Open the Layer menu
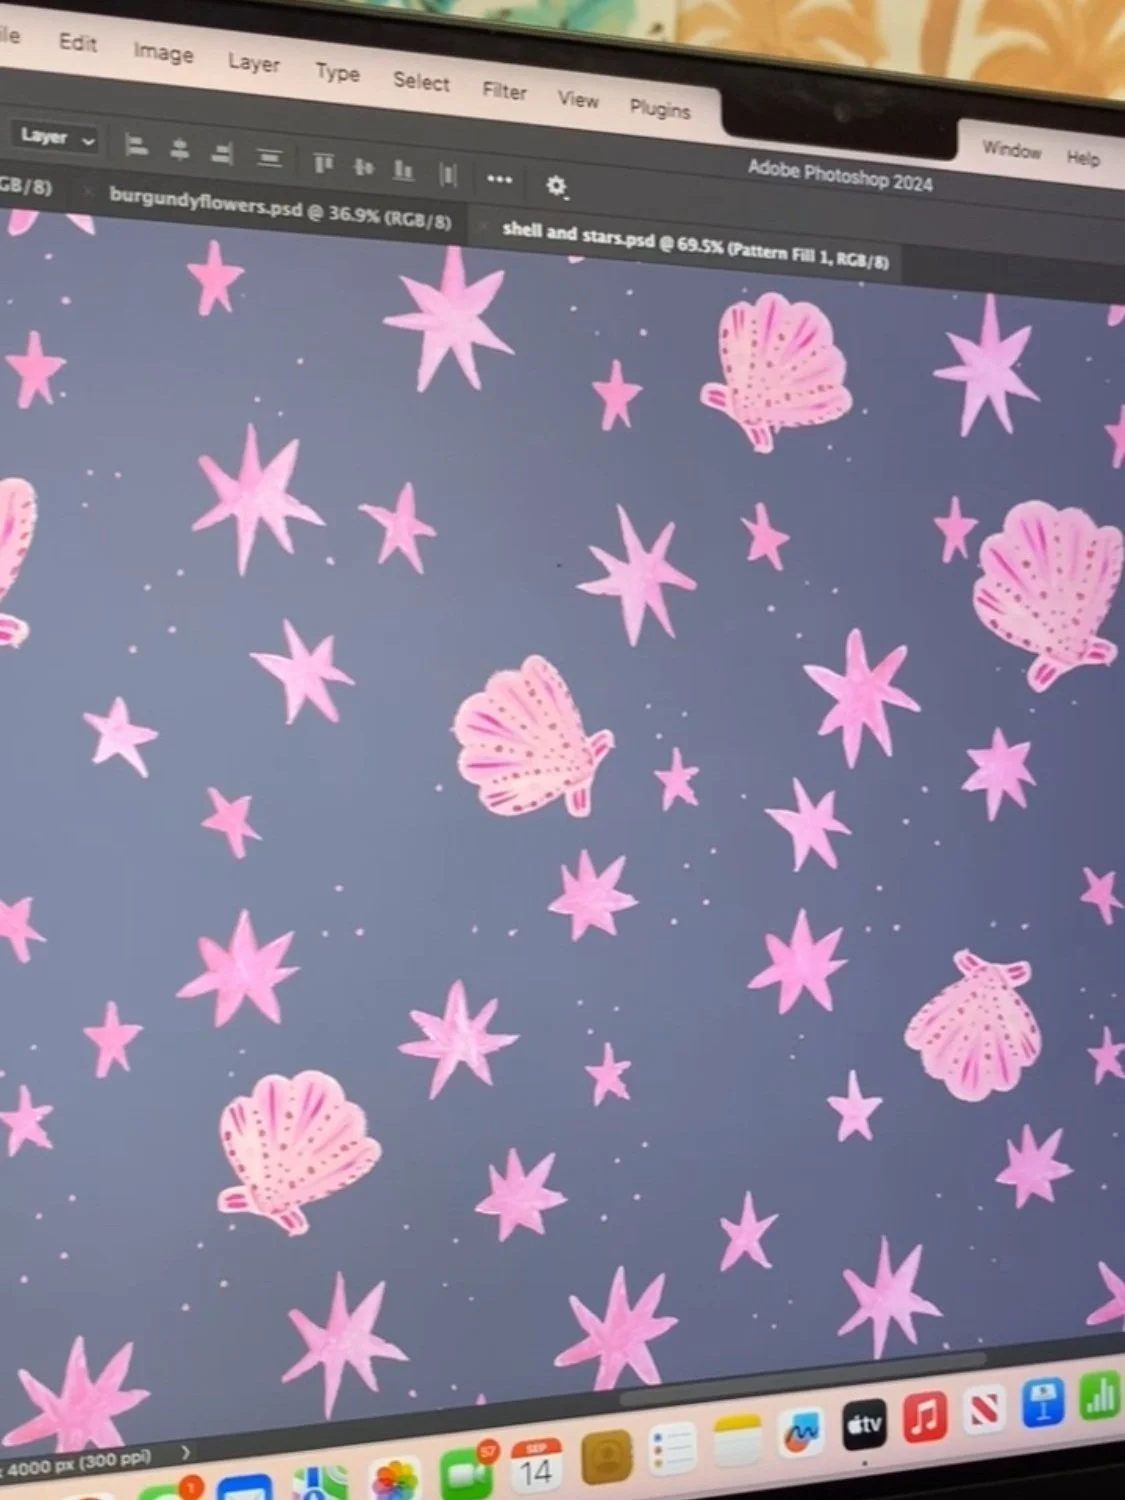The image size is (1125, 1500). point(253,63)
